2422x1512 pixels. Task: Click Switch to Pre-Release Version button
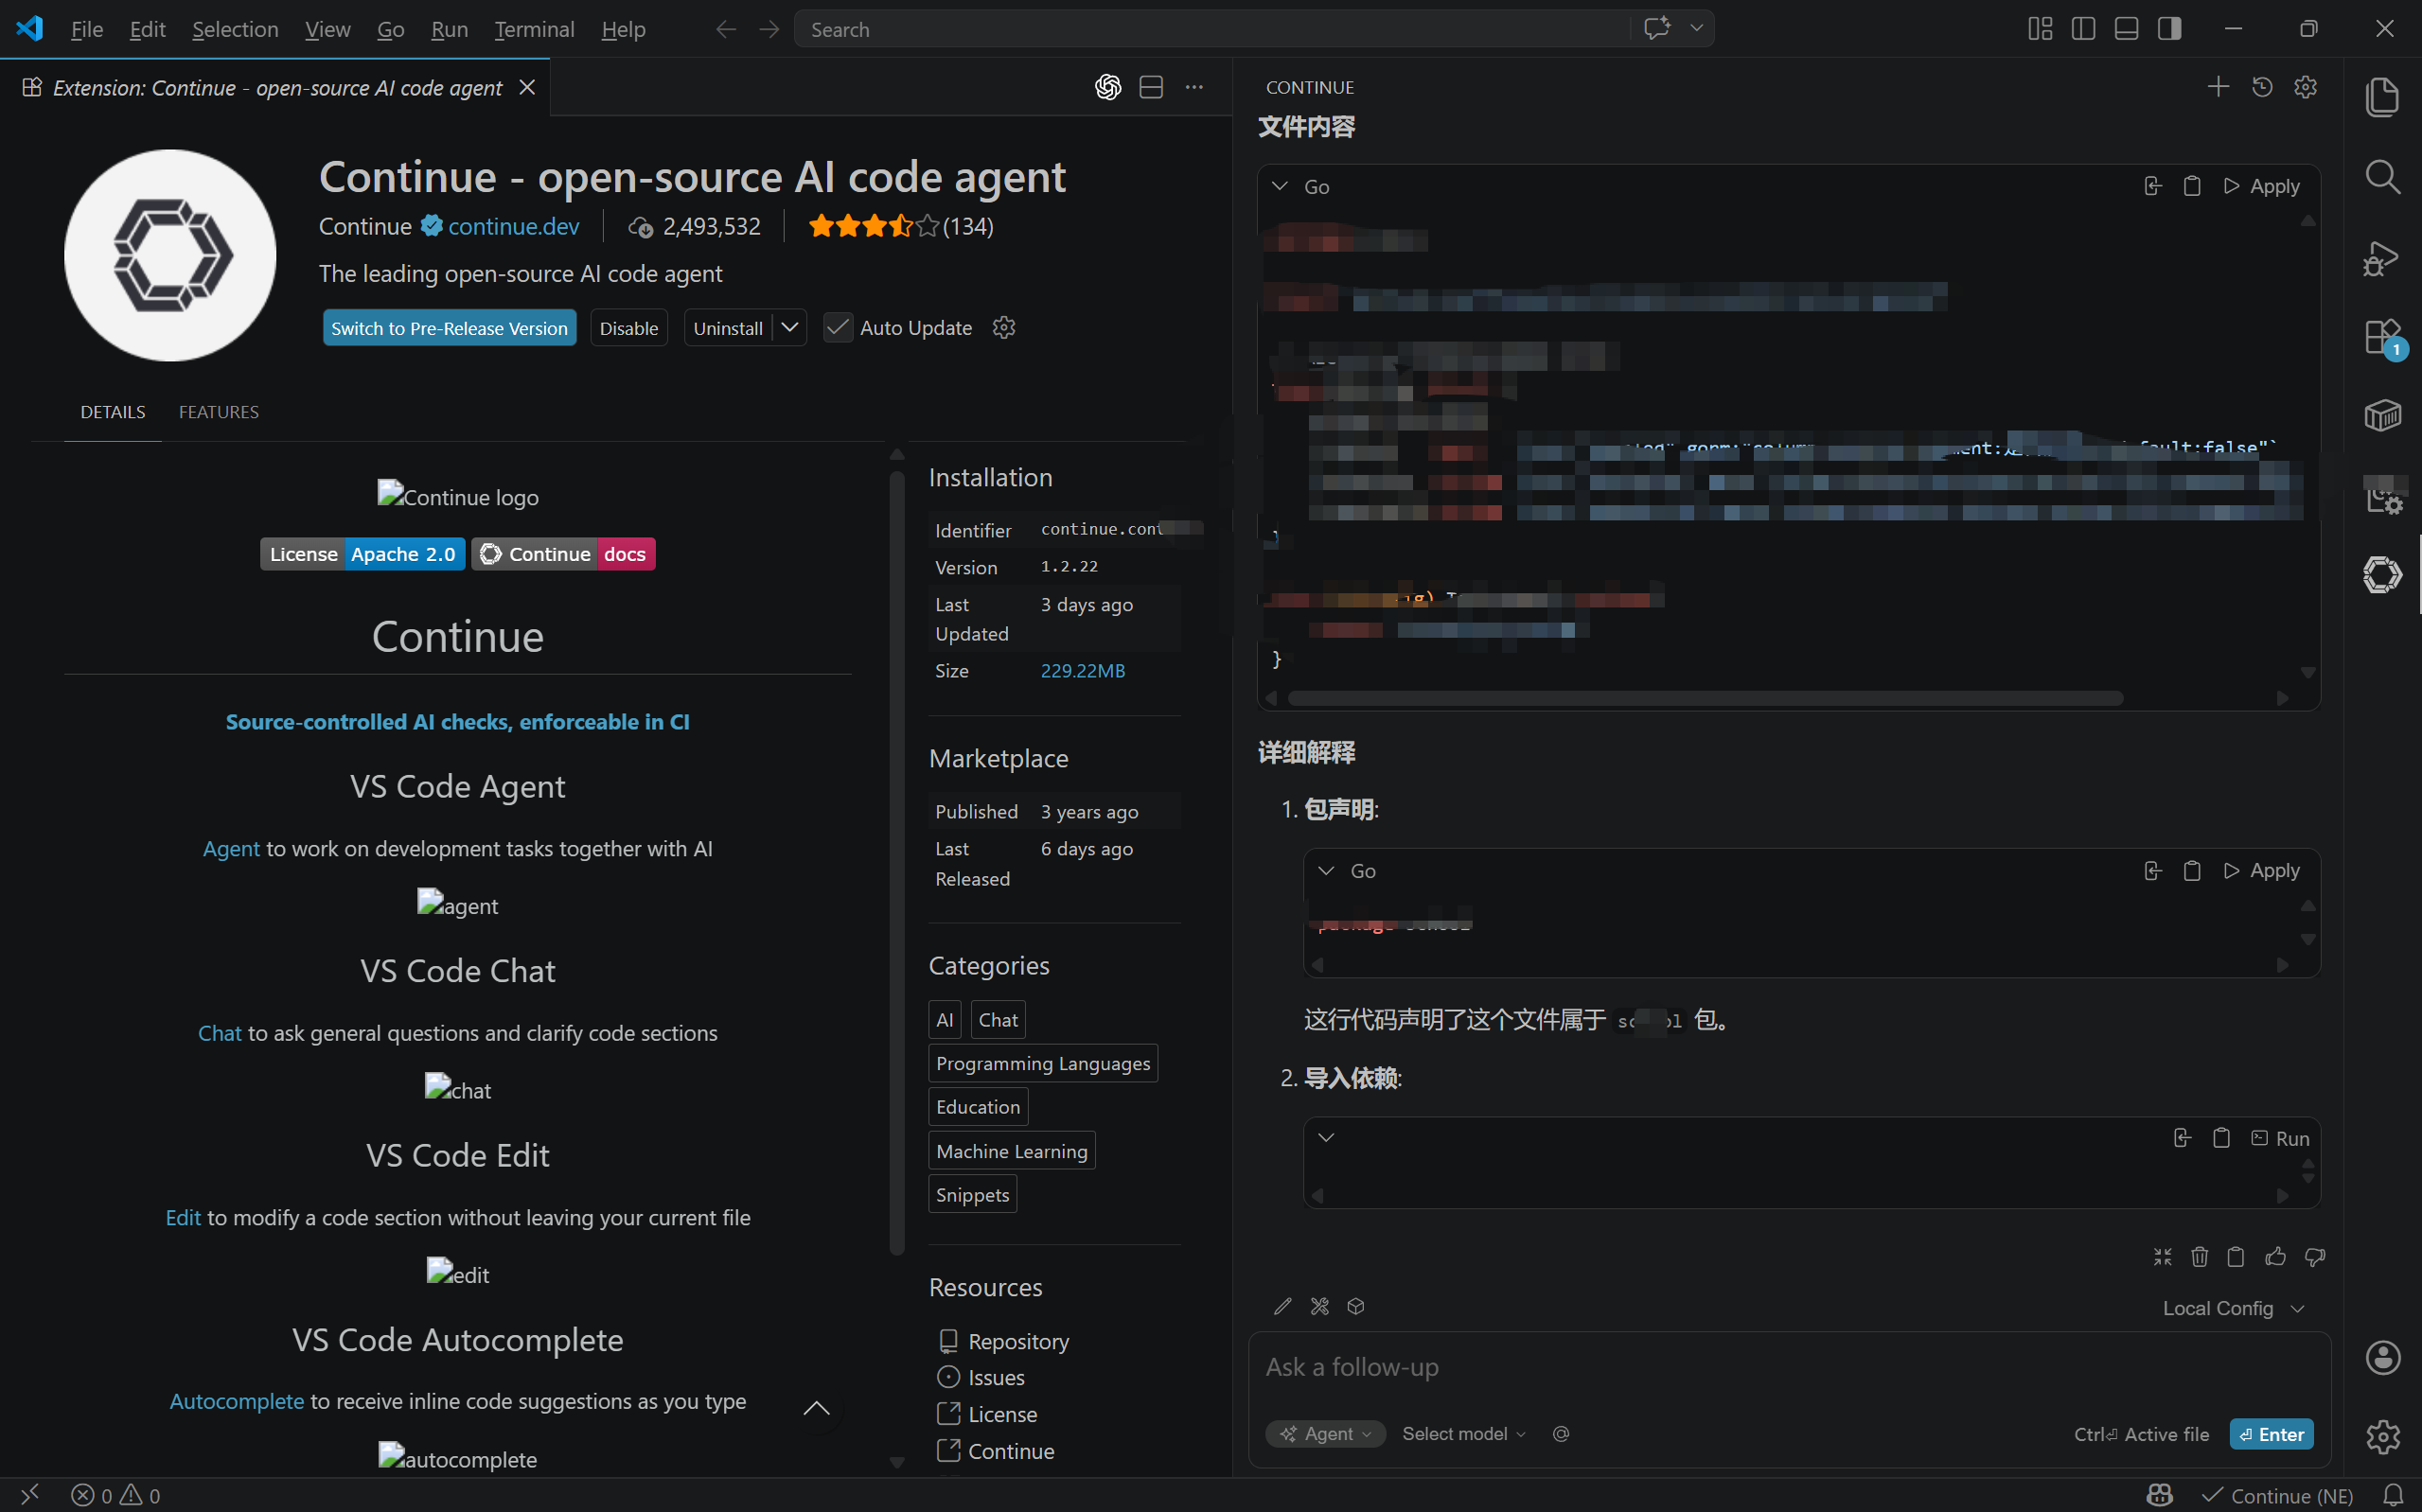coord(449,328)
